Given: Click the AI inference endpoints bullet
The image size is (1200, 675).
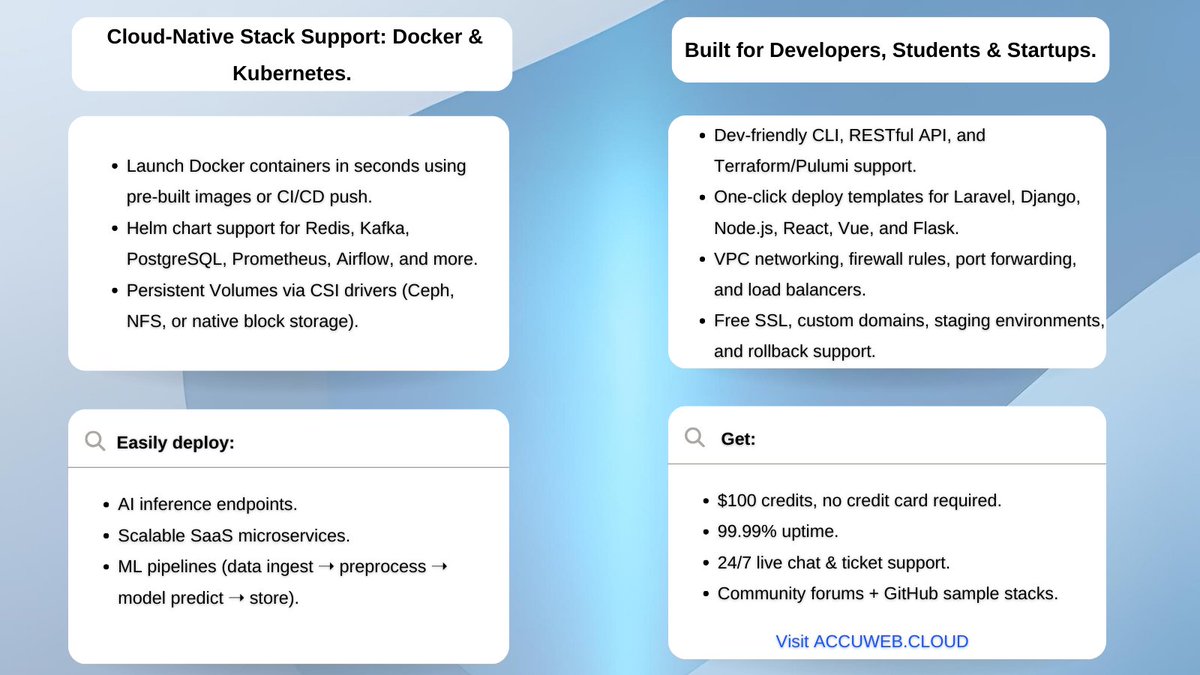Looking at the screenshot, I should coord(200,505).
